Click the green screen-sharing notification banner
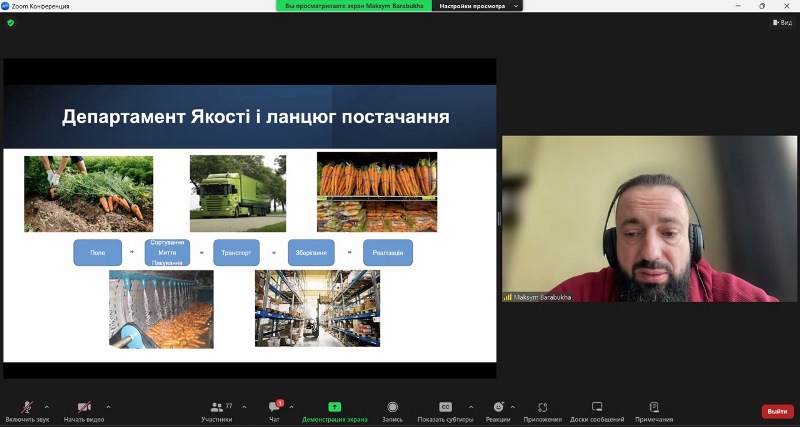The height and width of the screenshot is (427, 800). tap(354, 6)
